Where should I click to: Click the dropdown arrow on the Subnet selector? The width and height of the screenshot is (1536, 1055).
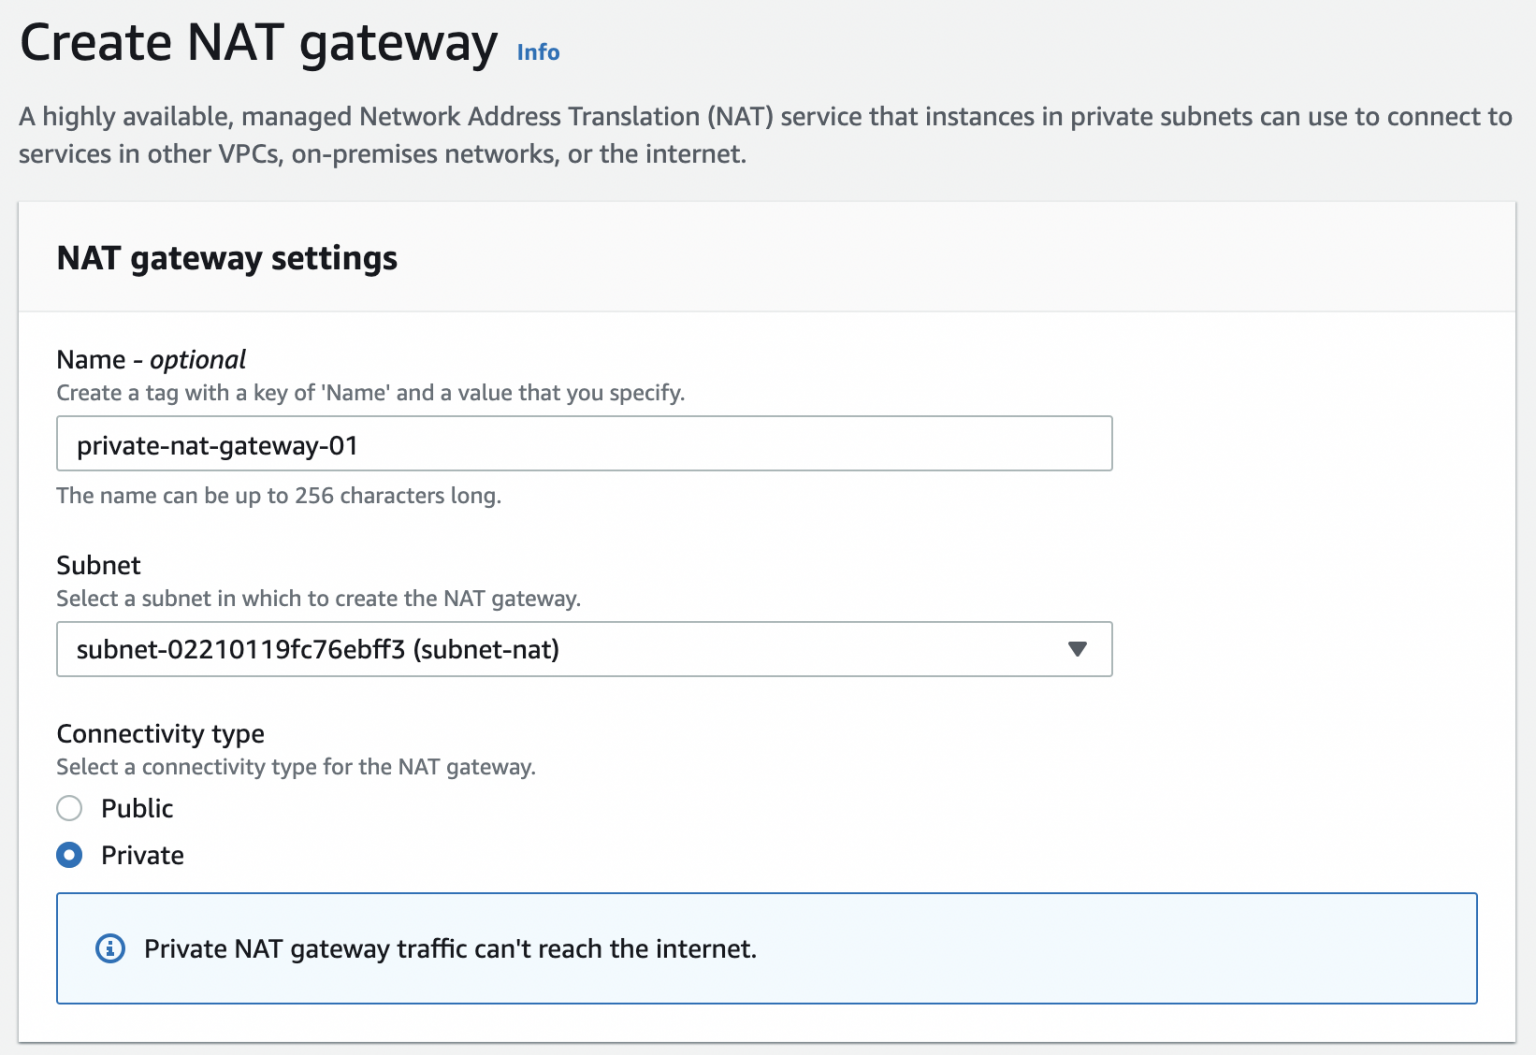tap(1078, 649)
